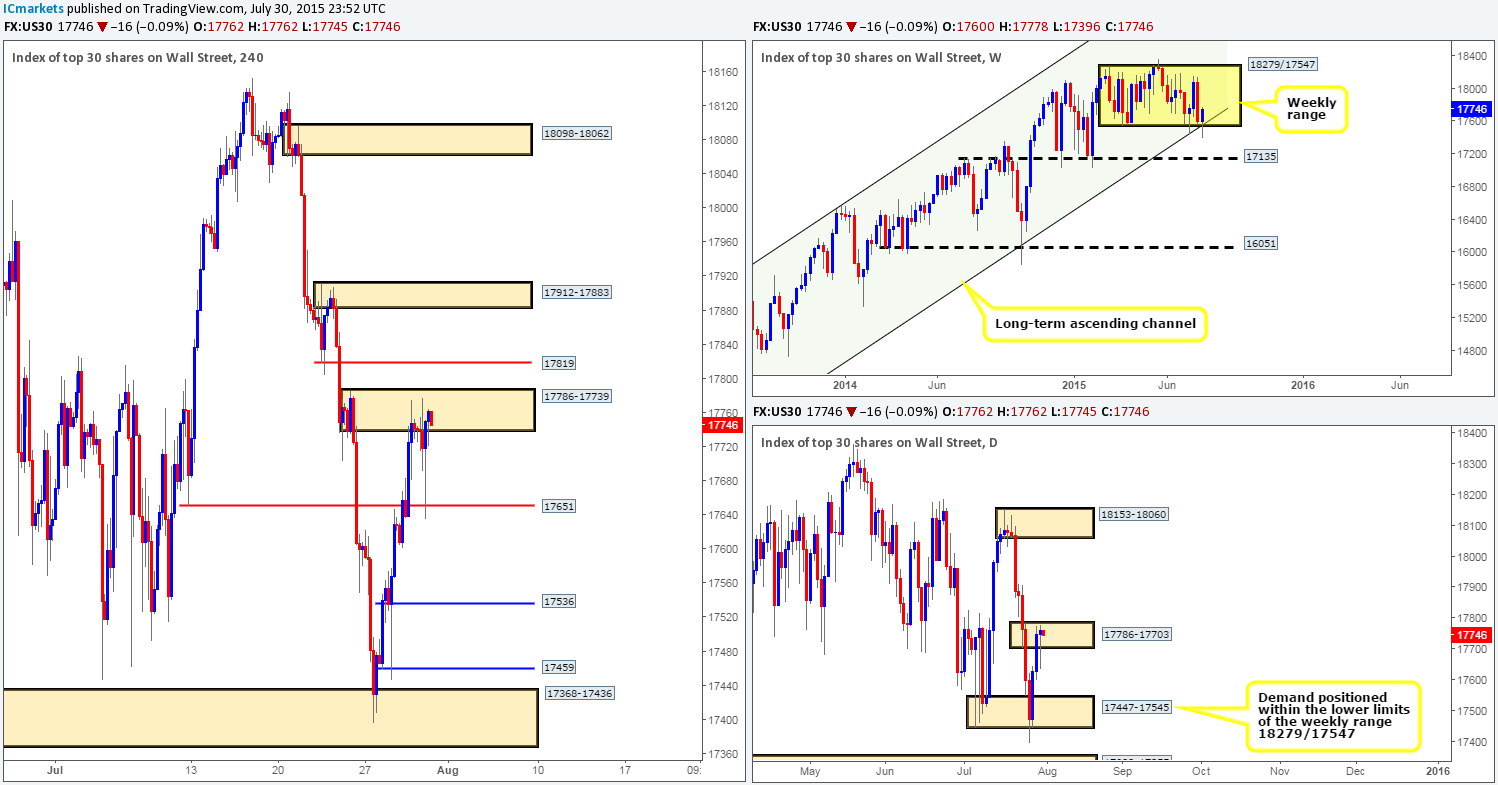The height and width of the screenshot is (785, 1498).
Task: Click the 18153-18060 daily zone label
Action: point(1135,514)
